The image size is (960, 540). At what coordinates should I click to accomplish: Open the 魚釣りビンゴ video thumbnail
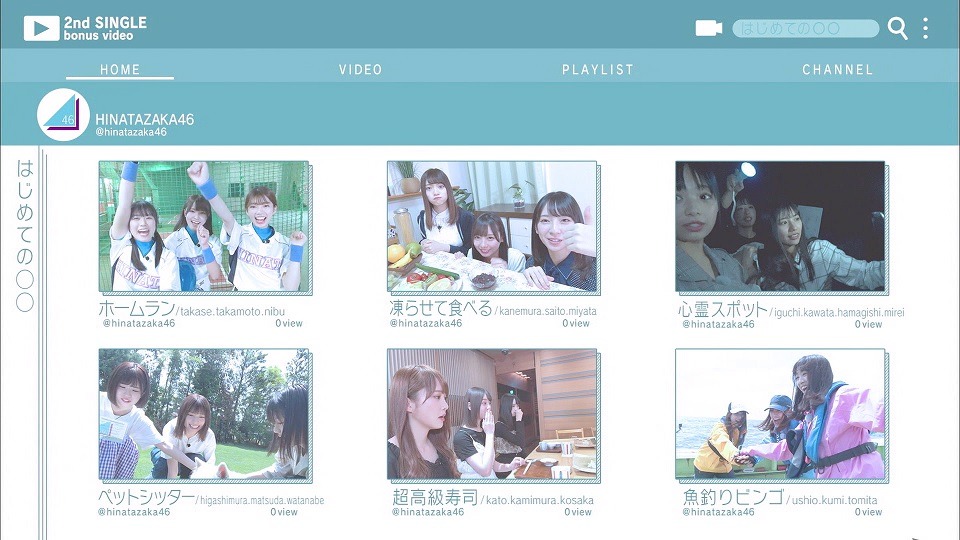tap(780, 414)
